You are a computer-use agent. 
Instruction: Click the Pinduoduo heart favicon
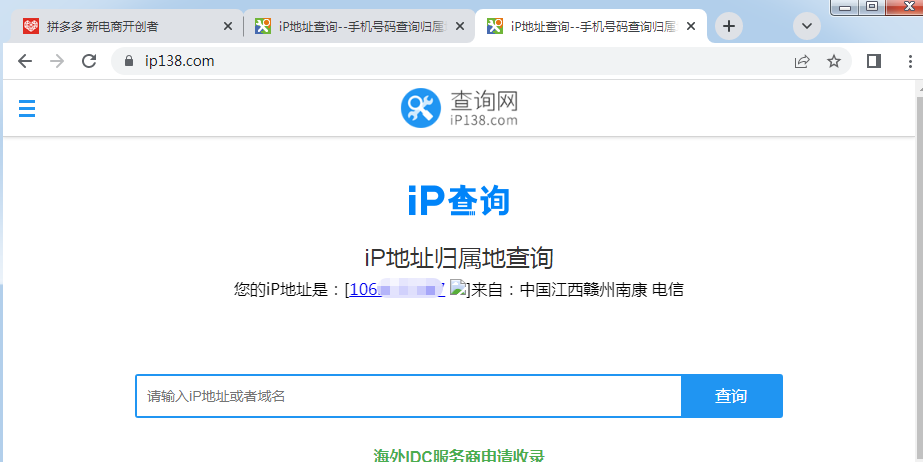(x=31, y=26)
